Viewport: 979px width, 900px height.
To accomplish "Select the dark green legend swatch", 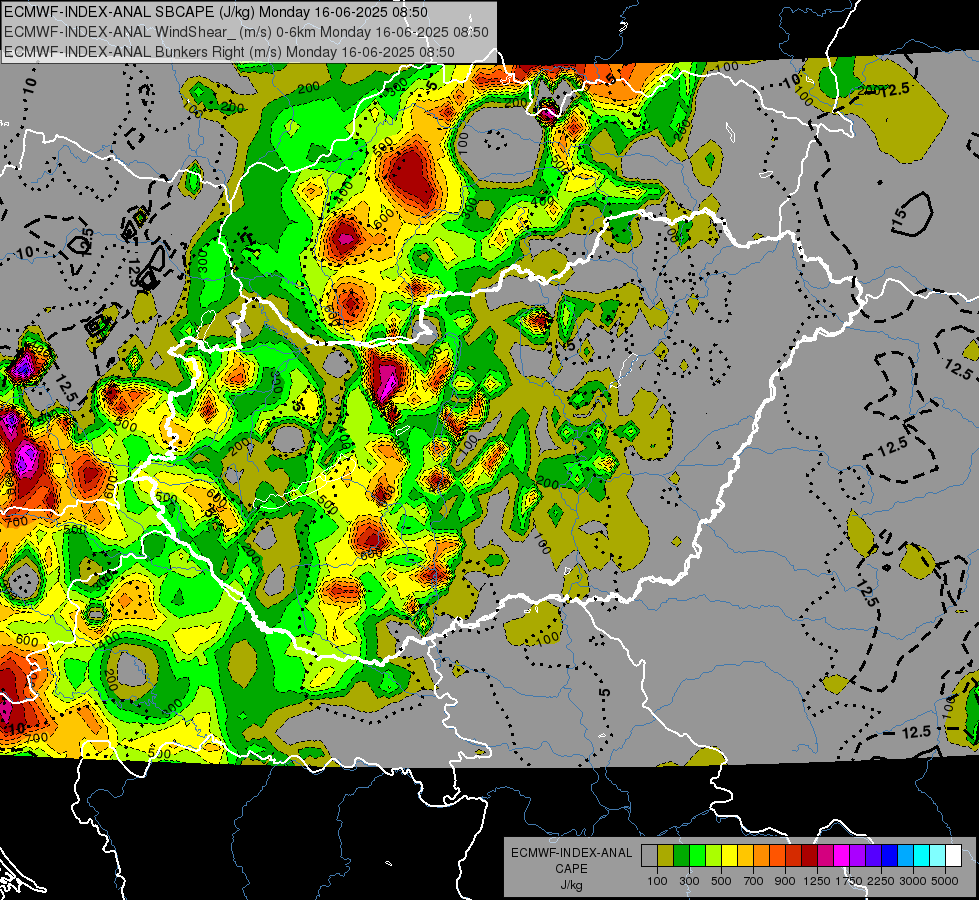I will coord(682,856).
